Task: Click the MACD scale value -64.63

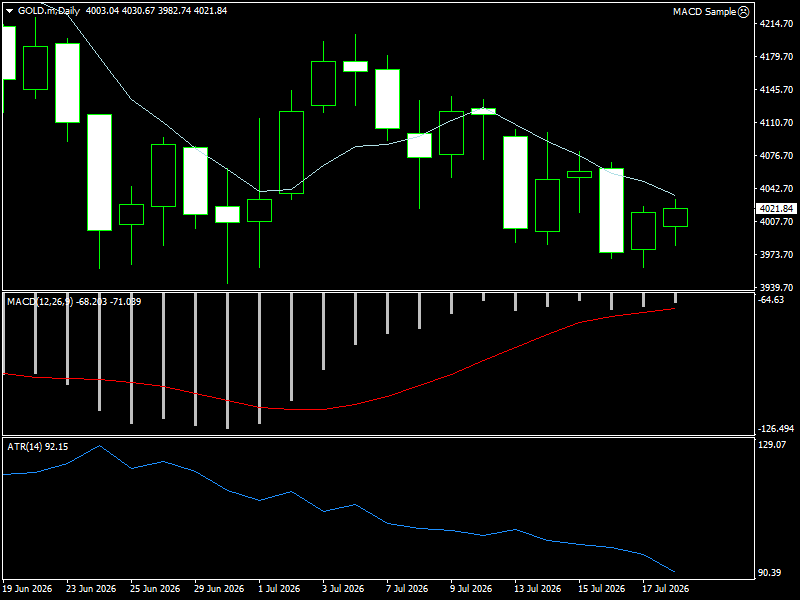Action: coord(771,300)
